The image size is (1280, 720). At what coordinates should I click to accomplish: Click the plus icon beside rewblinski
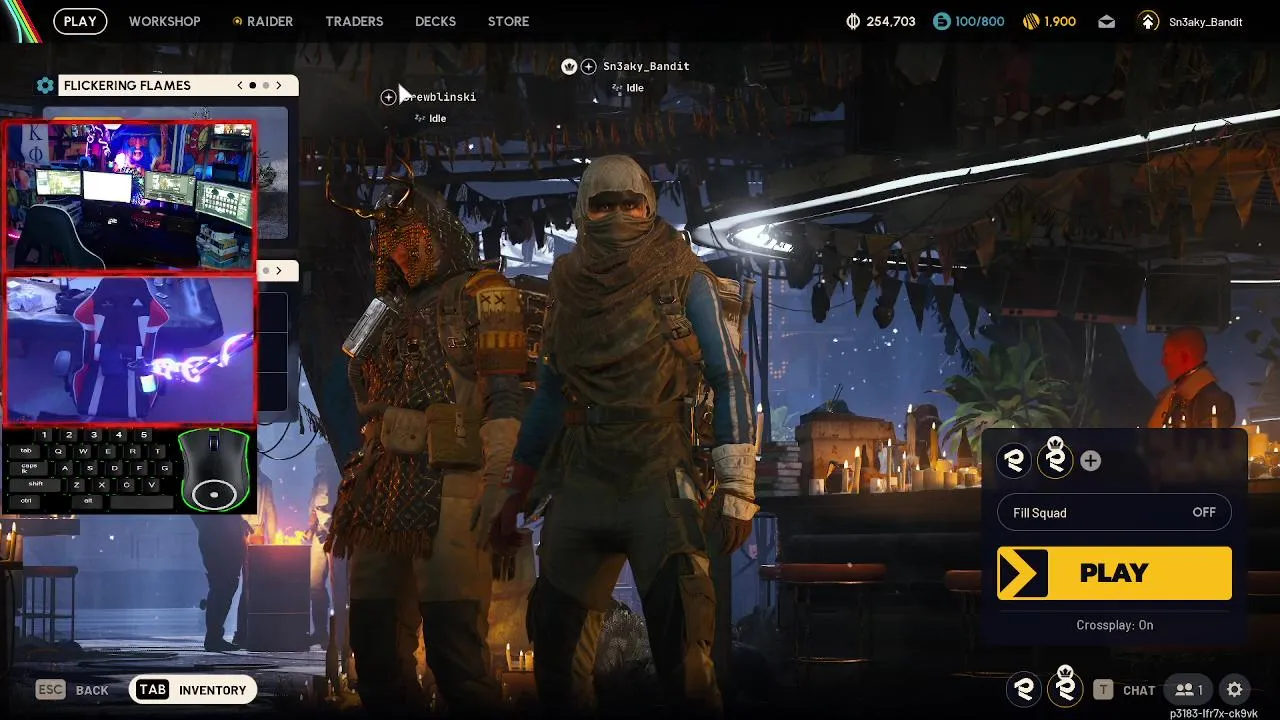pos(388,97)
